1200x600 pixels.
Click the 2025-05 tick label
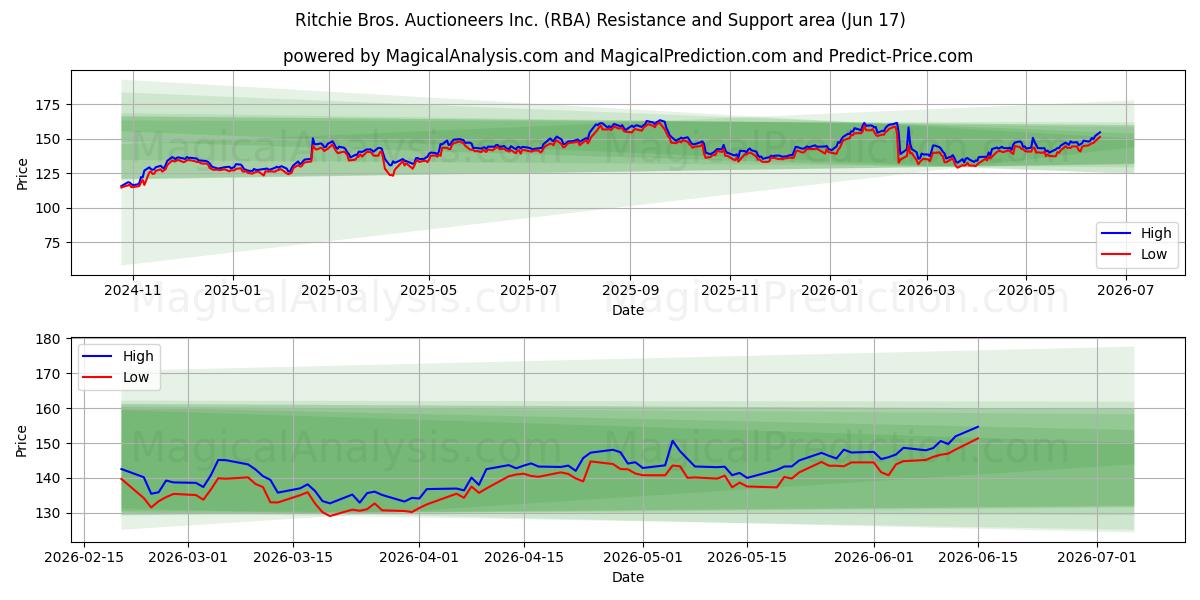tap(429, 290)
